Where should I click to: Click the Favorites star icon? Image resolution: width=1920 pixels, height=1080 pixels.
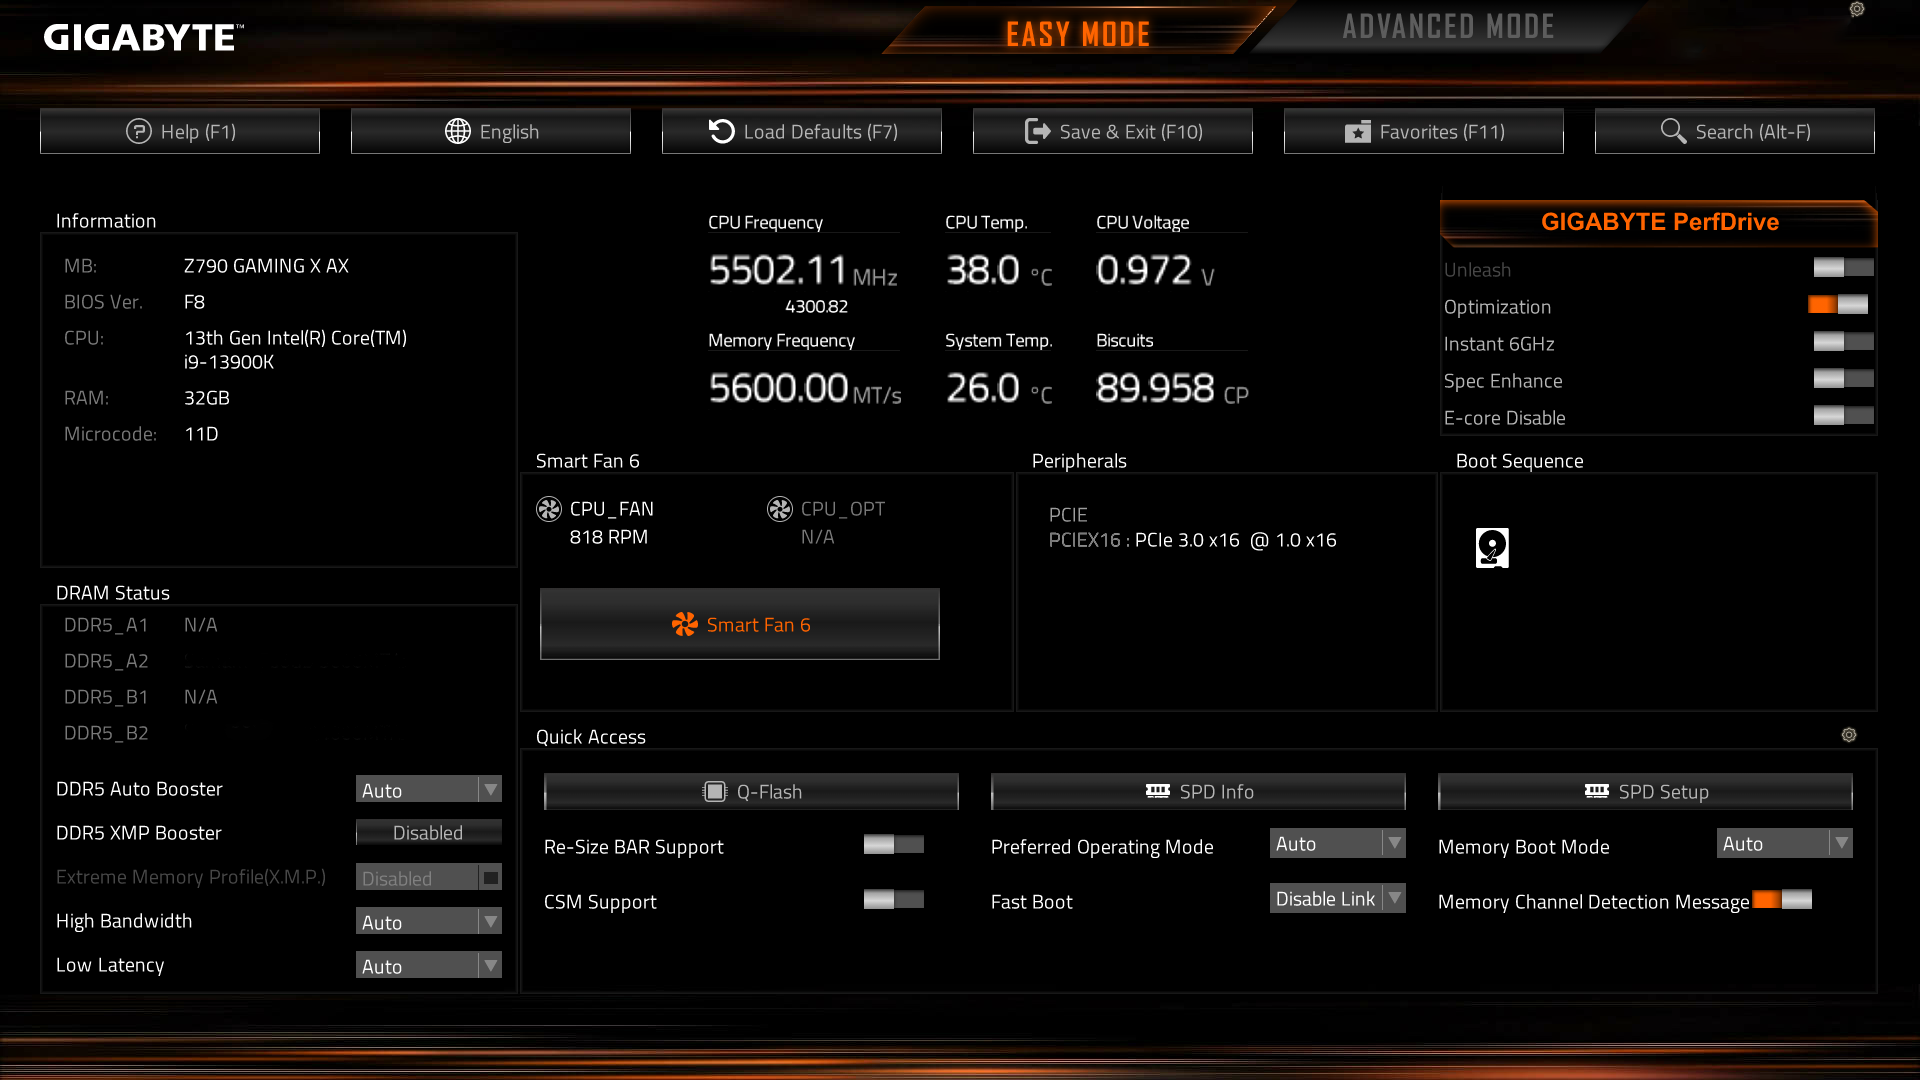click(x=1359, y=131)
